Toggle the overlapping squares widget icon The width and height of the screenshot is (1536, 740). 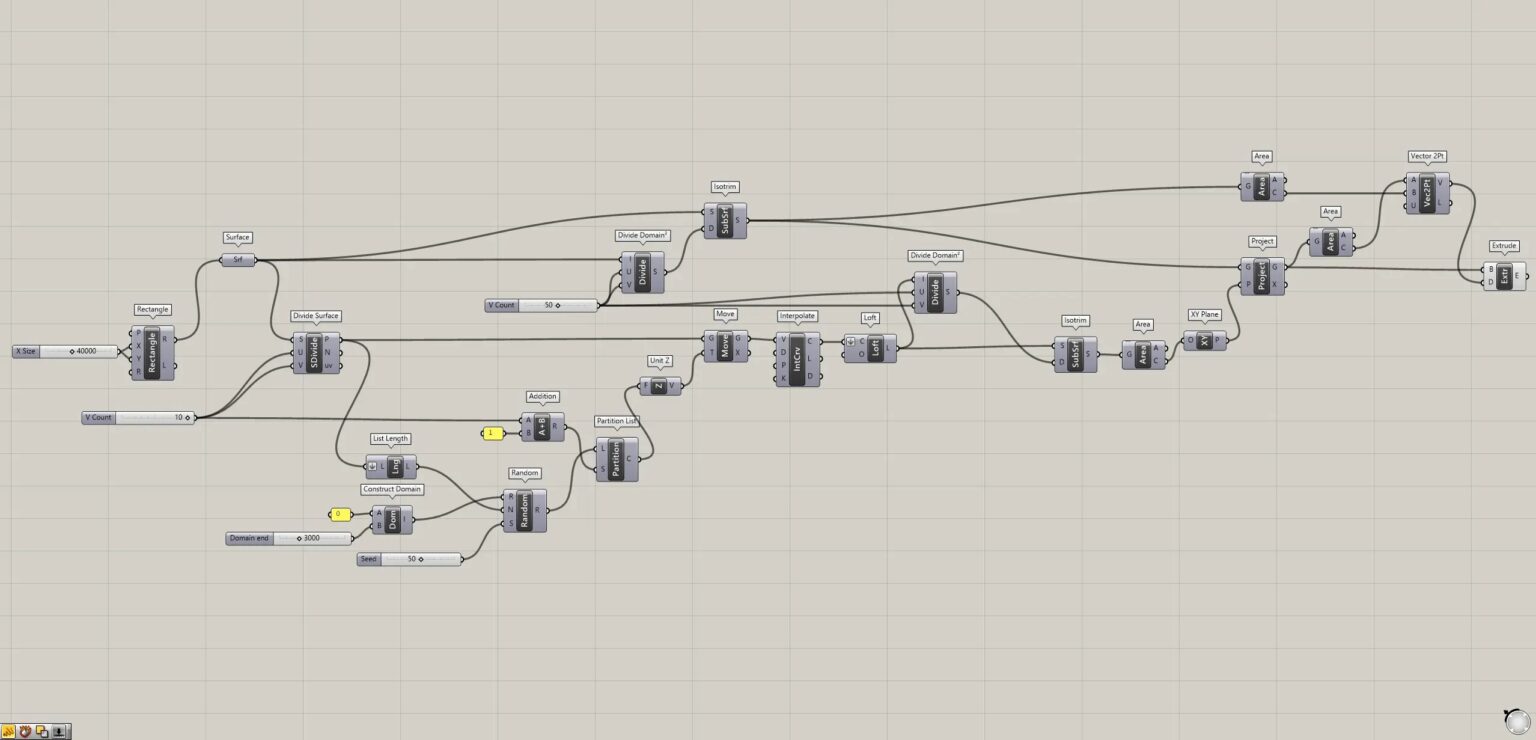coord(43,731)
